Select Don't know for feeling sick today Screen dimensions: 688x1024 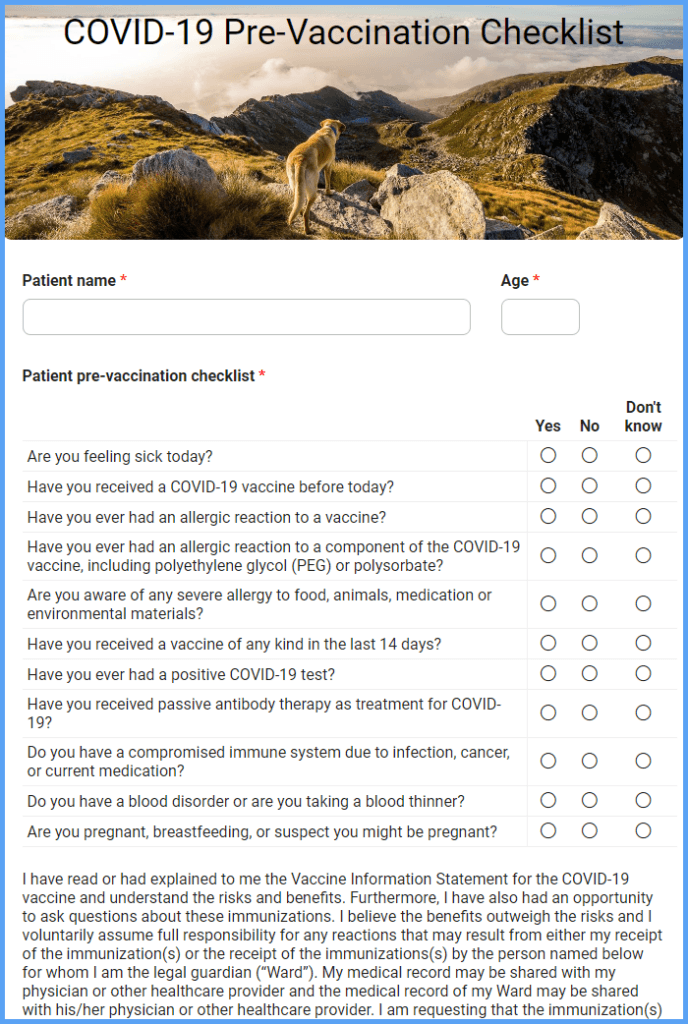643,455
